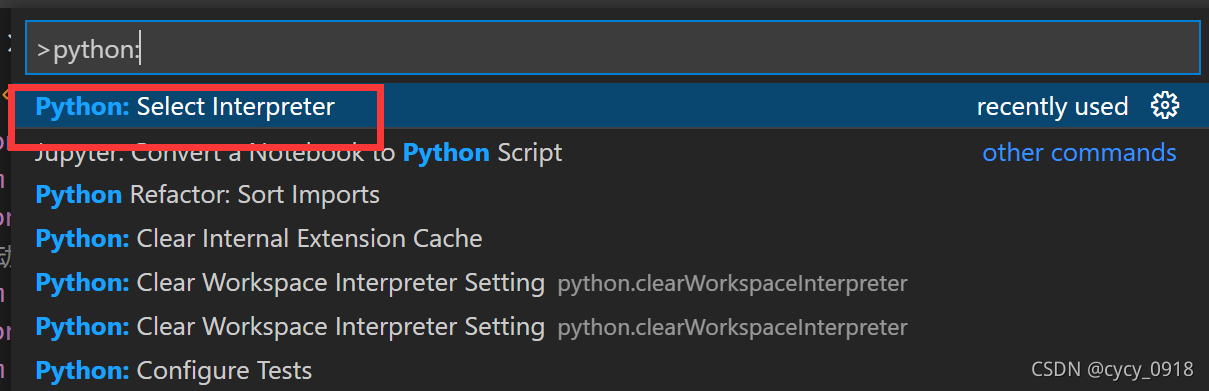Click the >python: command palette input
This screenshot has width=1209, height=391.
[612, 49]
